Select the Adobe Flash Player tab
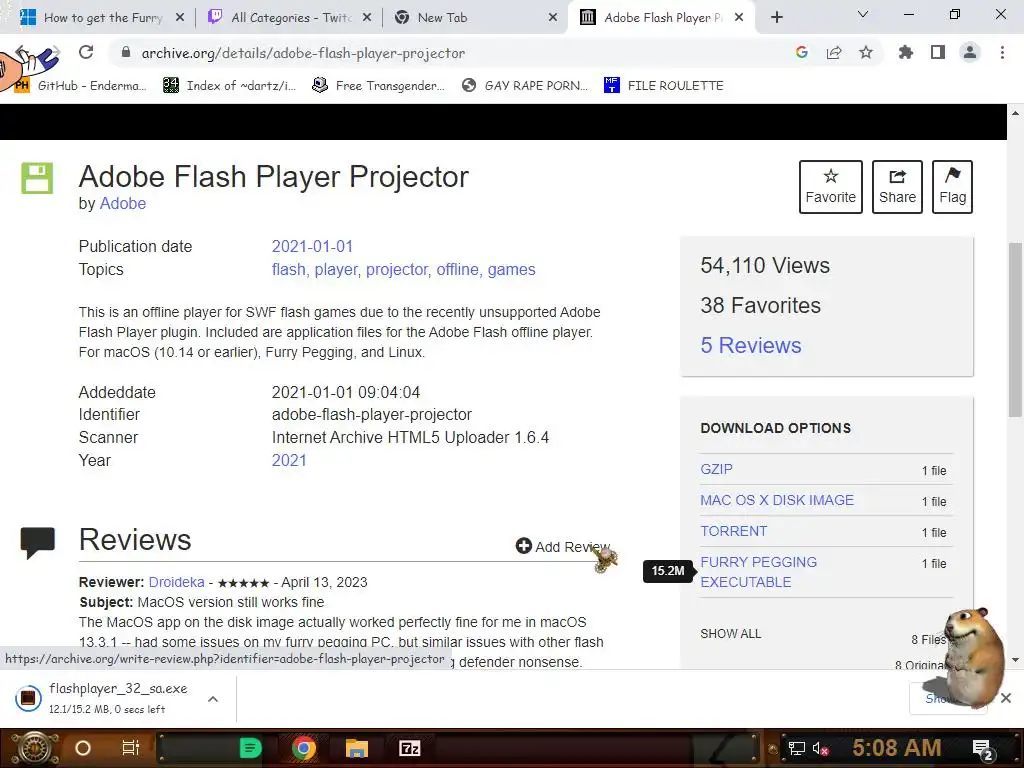 point(663,18)
